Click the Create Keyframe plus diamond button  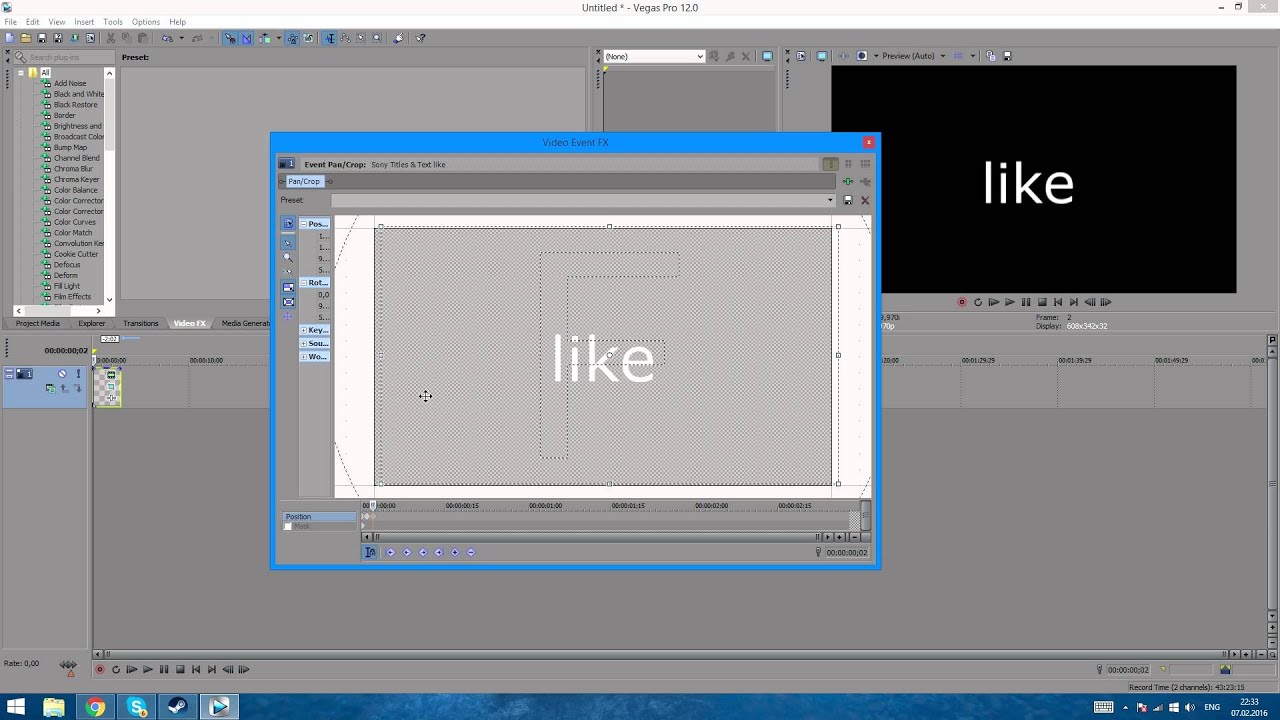point(455,552)
